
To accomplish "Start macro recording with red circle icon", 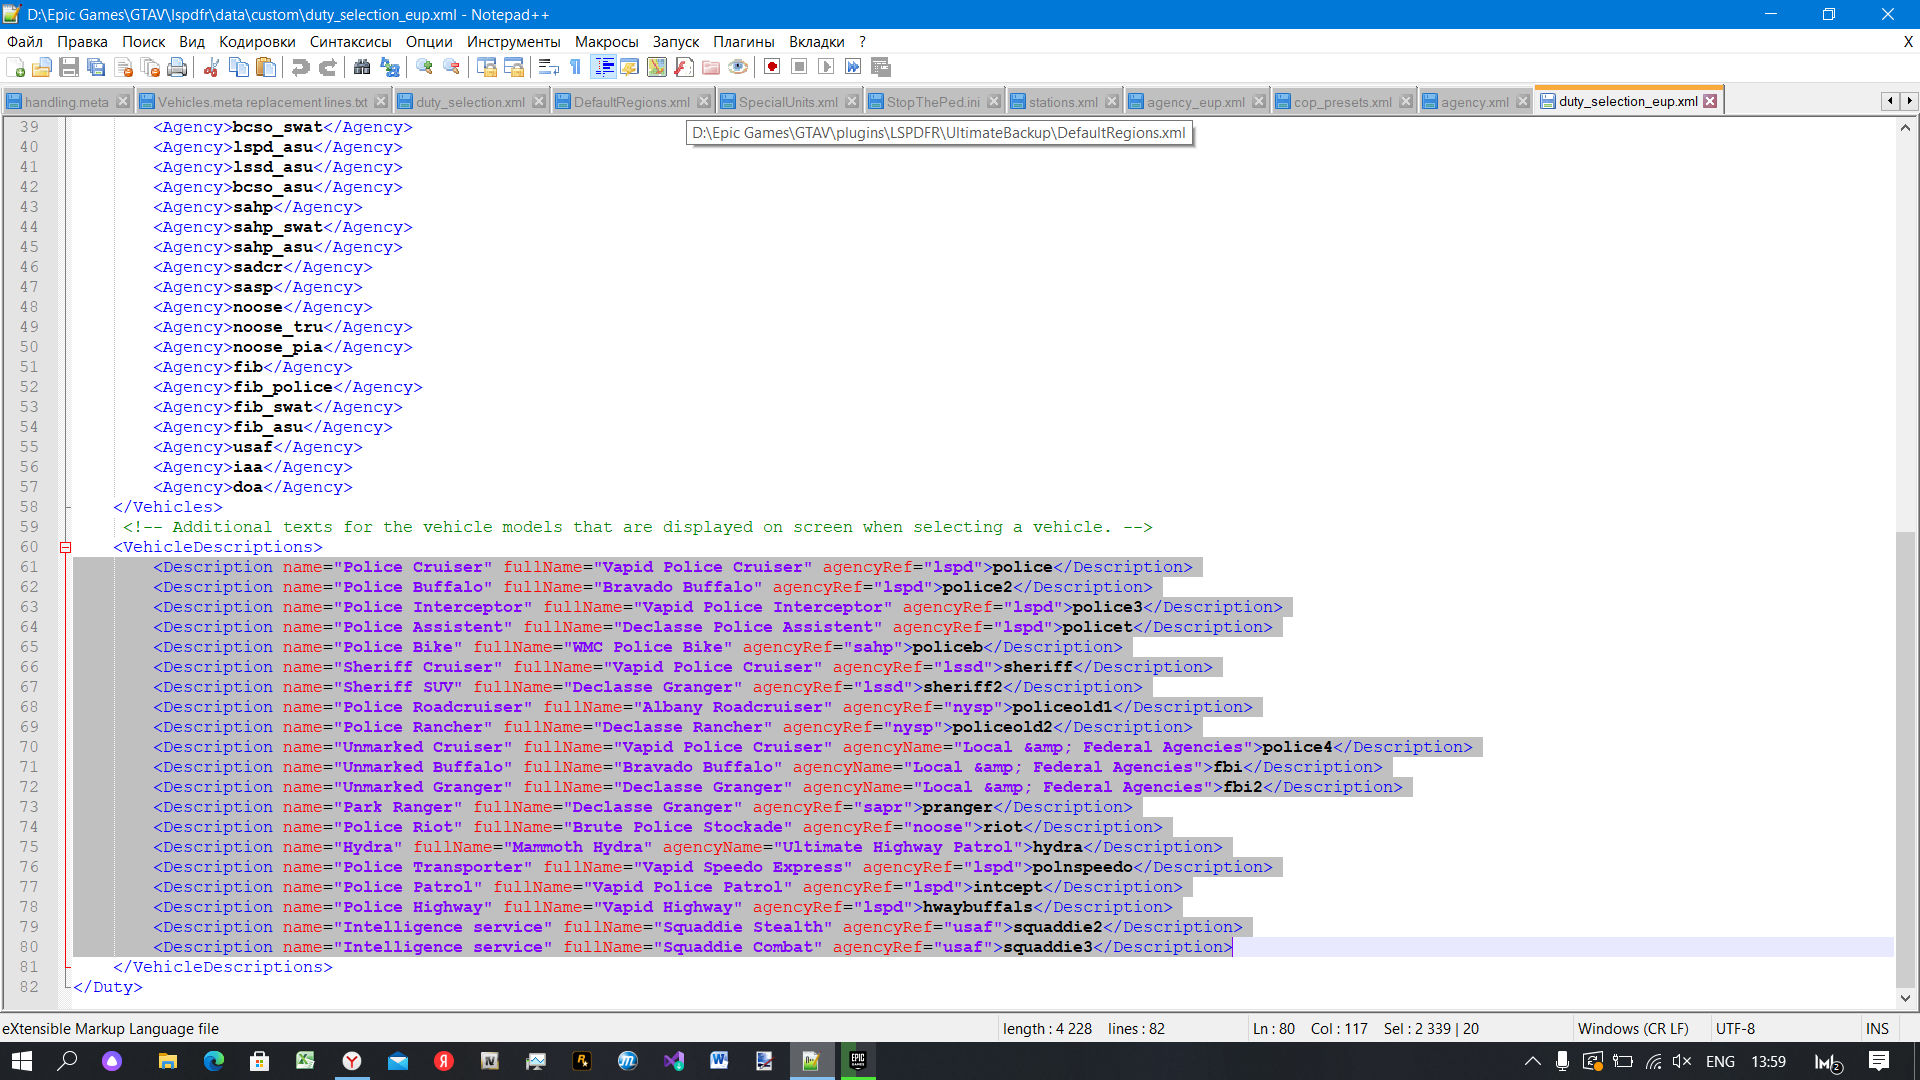I will (x=772, y=67).
